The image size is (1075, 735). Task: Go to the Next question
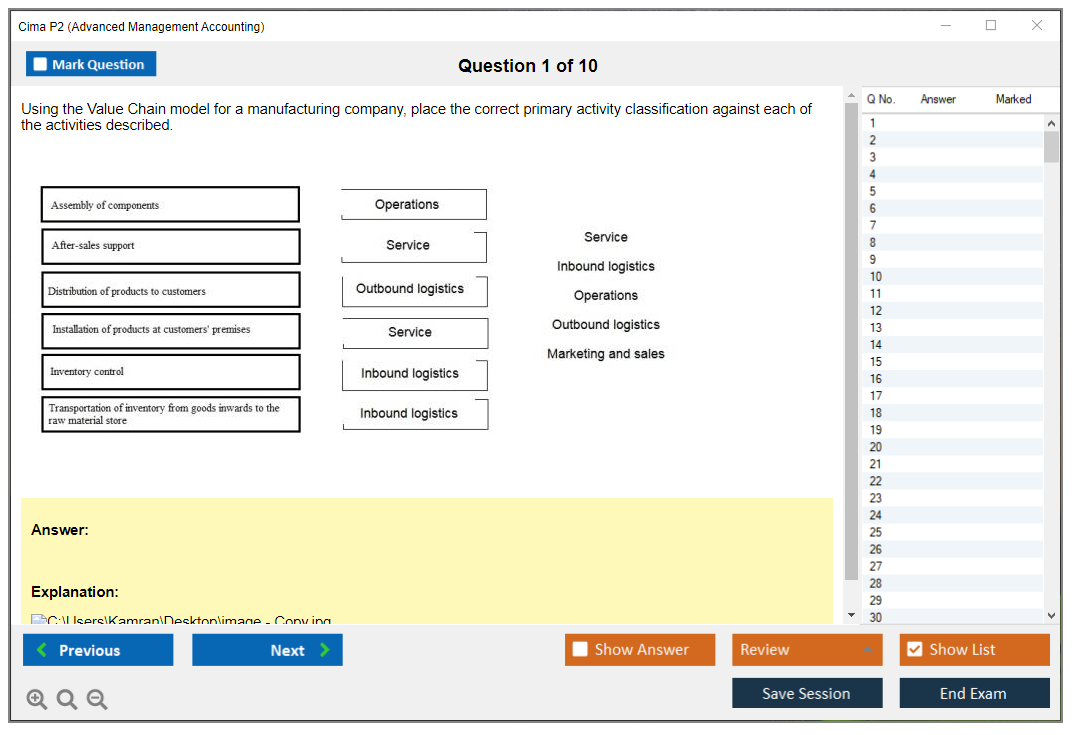pyautogui.click(x=267, y=650)
